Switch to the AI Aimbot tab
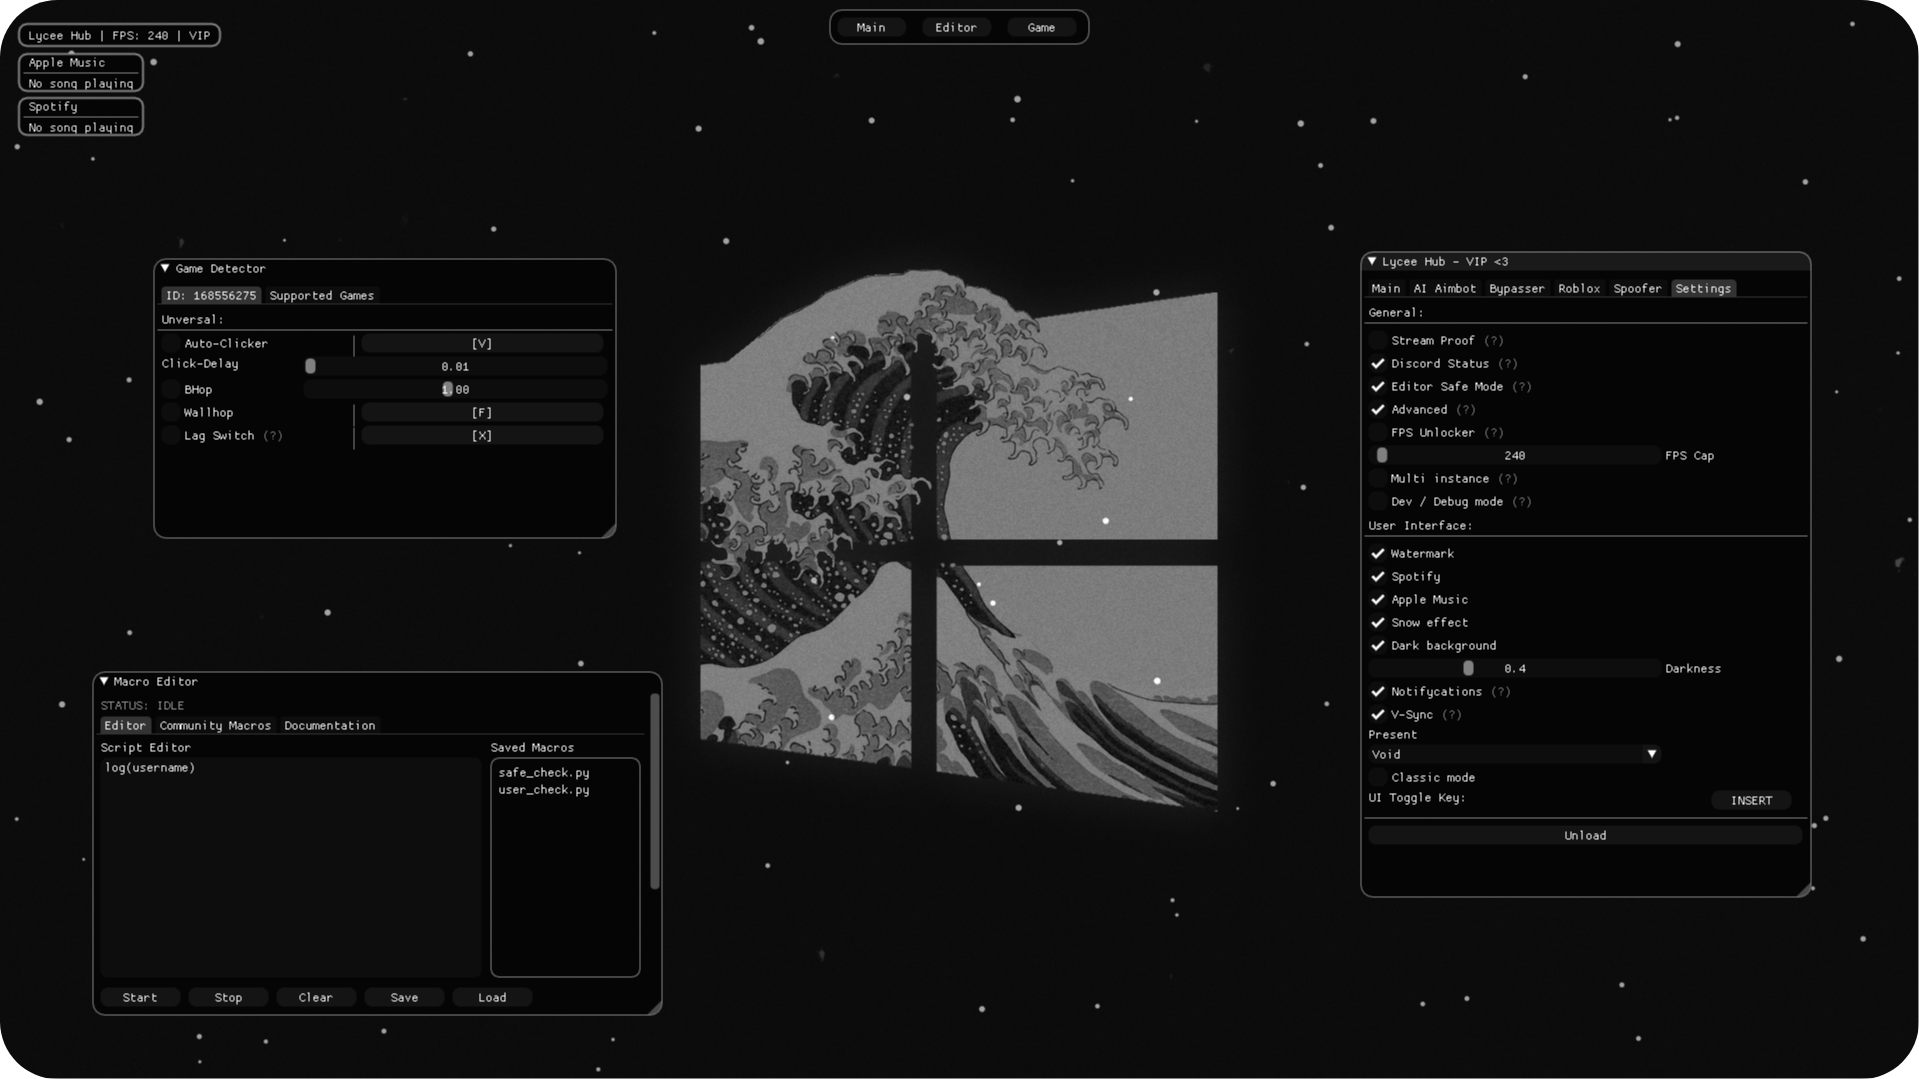 (1444, 289)
